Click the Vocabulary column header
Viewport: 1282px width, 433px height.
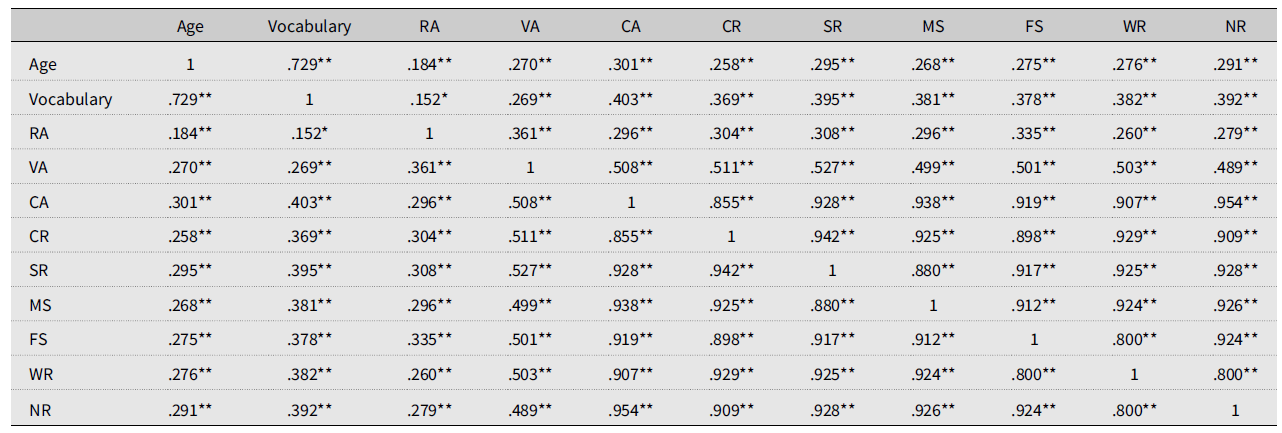309,27
